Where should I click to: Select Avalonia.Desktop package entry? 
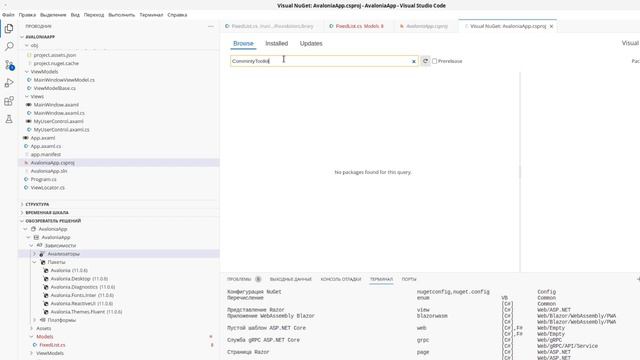coord(79,279)
